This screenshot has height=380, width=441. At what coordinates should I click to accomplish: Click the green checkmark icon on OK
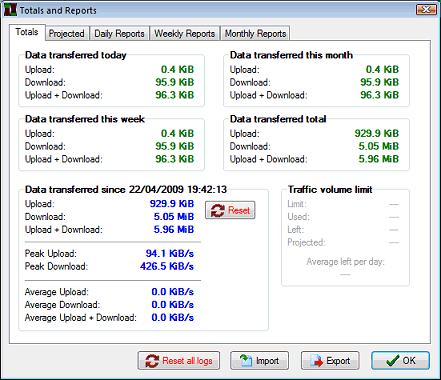(393, 361)
